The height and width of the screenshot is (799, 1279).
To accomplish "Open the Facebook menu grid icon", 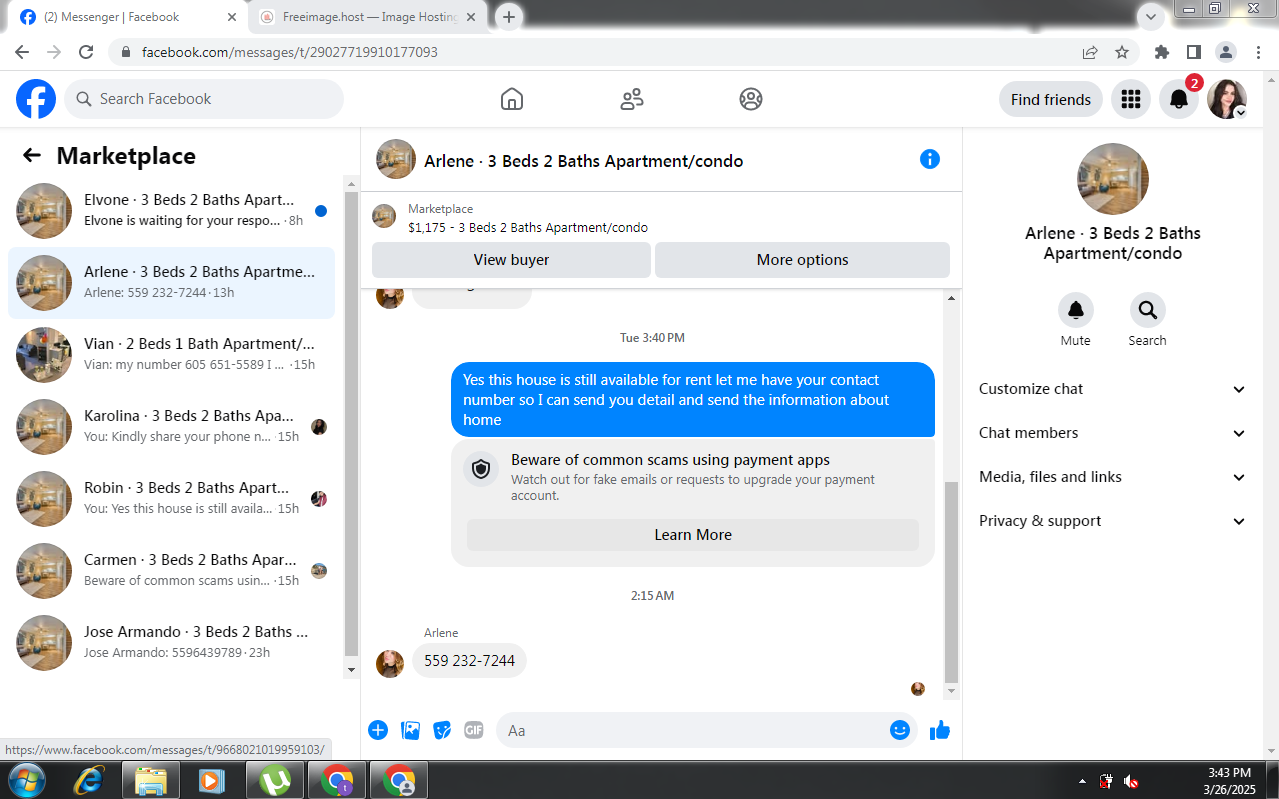I will (1131, 99).
